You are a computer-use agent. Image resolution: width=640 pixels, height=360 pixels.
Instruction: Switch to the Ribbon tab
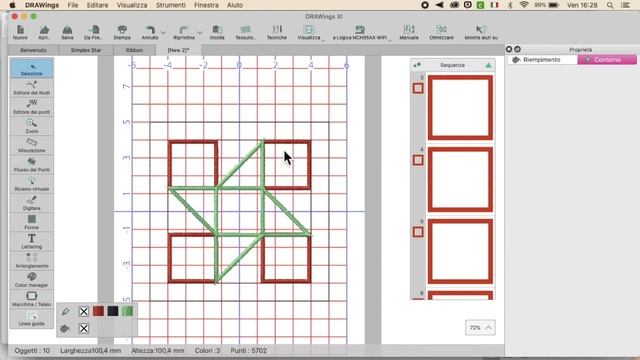click(134, 50)
